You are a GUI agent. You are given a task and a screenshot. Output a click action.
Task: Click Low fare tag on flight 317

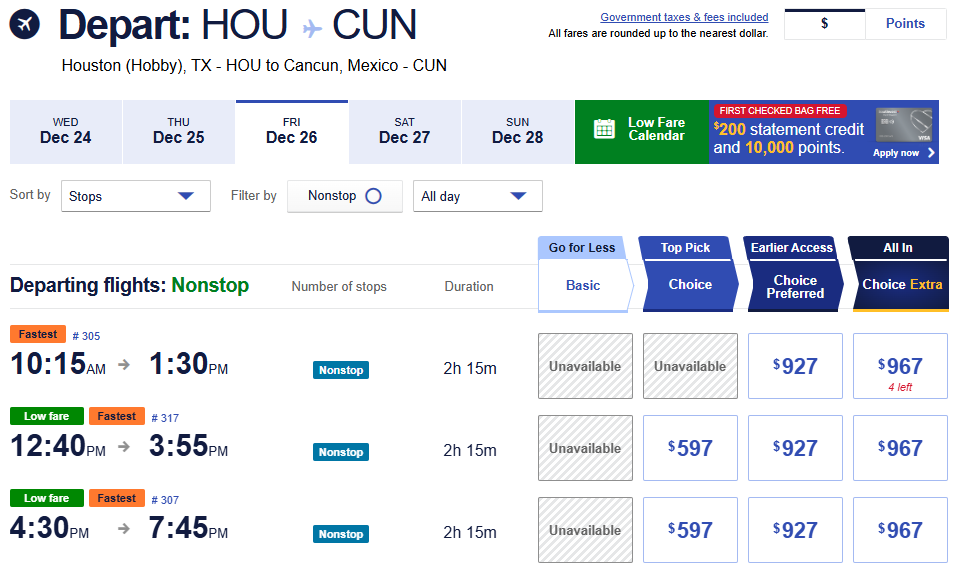[46, 416]
